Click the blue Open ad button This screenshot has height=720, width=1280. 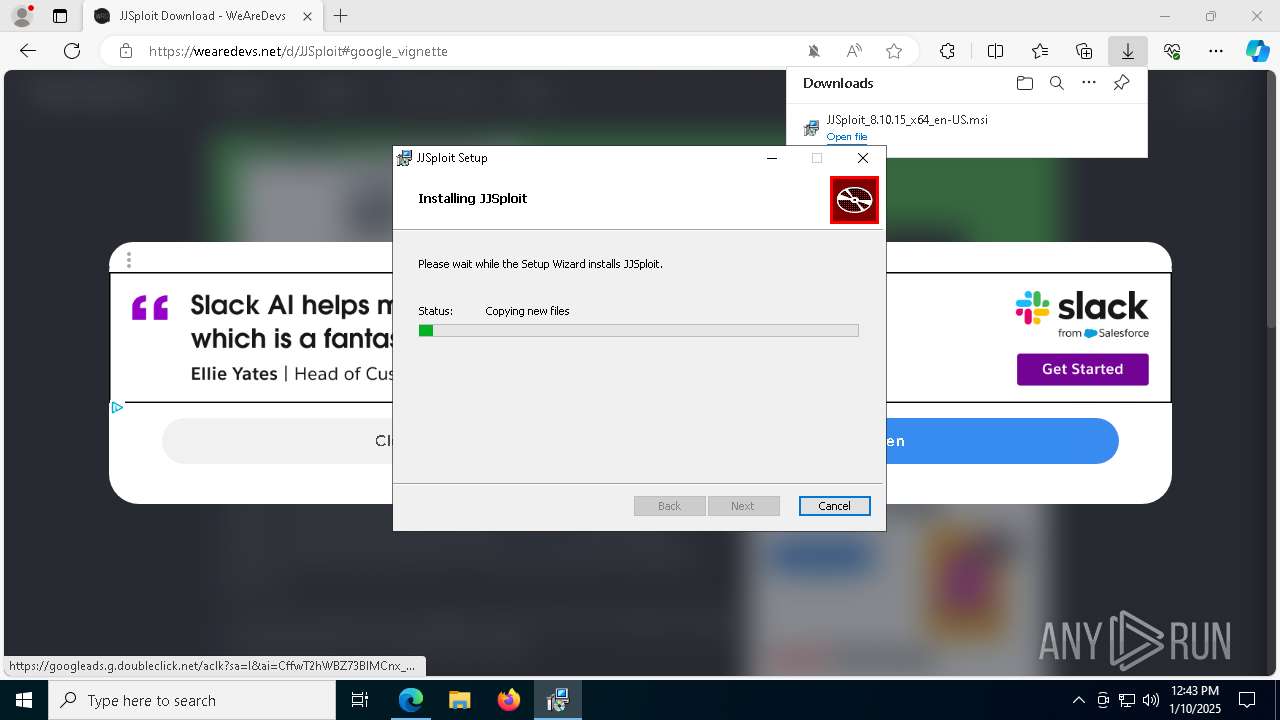[x=1000, y=441]
